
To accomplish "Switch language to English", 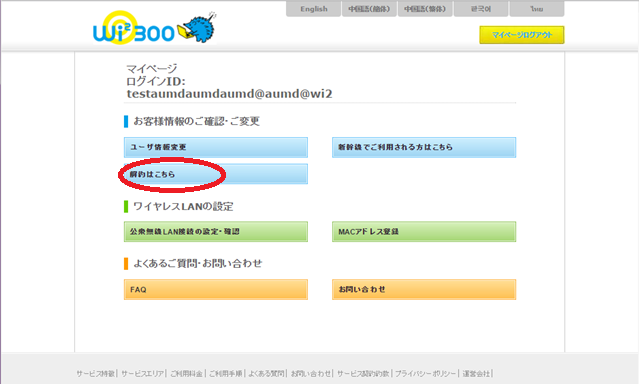I will pyautogui.click(x=313, y=9).
